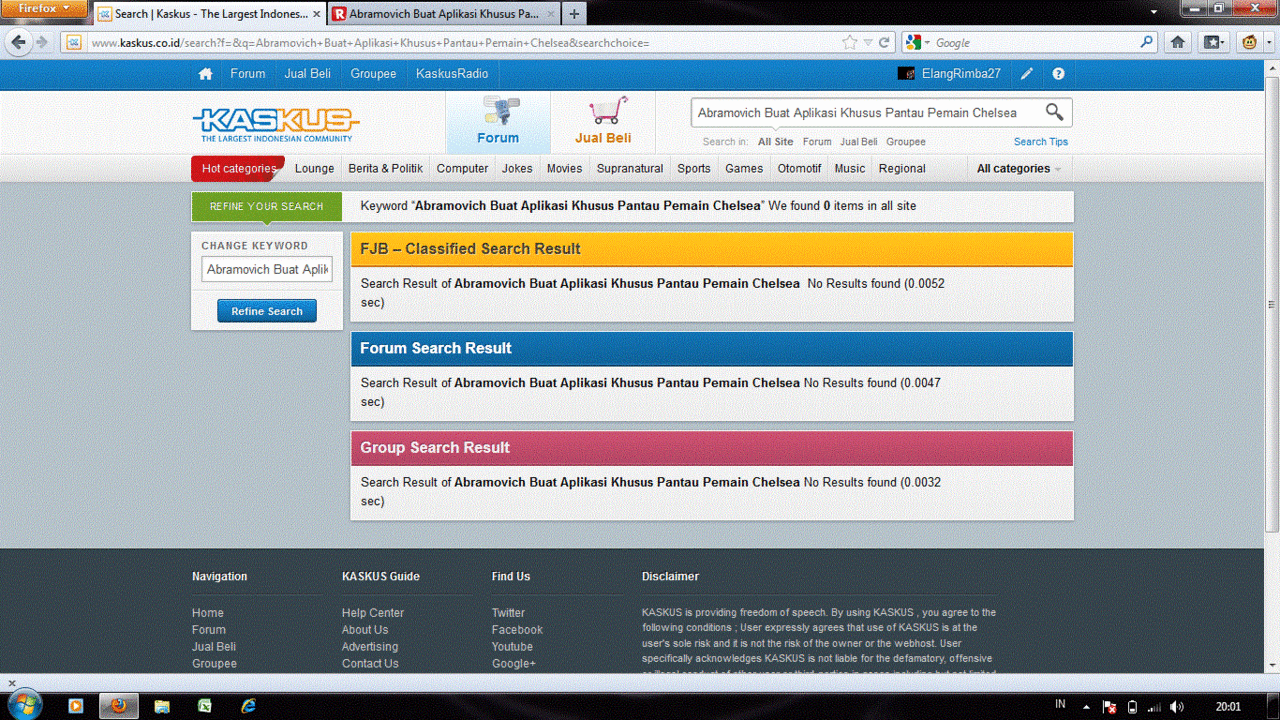This screenshot has width=1280, height=720.
Task: Open Advertising footer link
Action: coord(370,647)
